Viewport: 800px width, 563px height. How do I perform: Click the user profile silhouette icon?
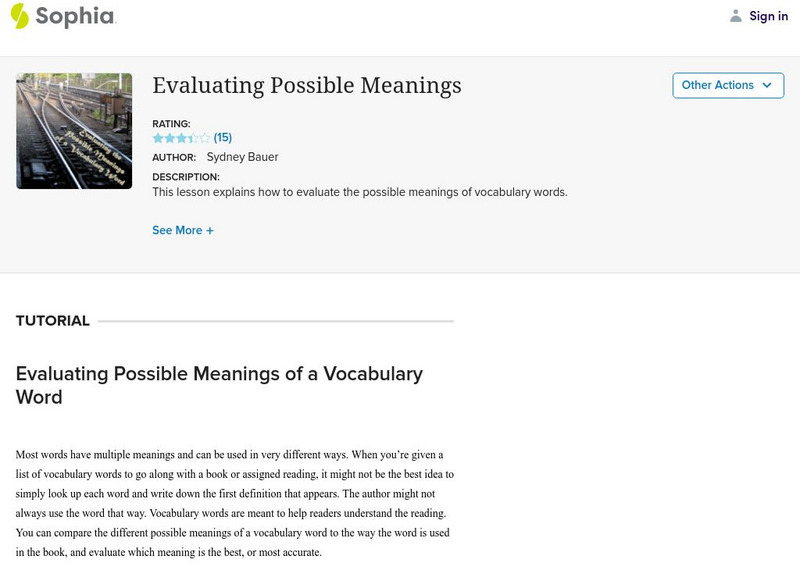[x=736, y=16]
